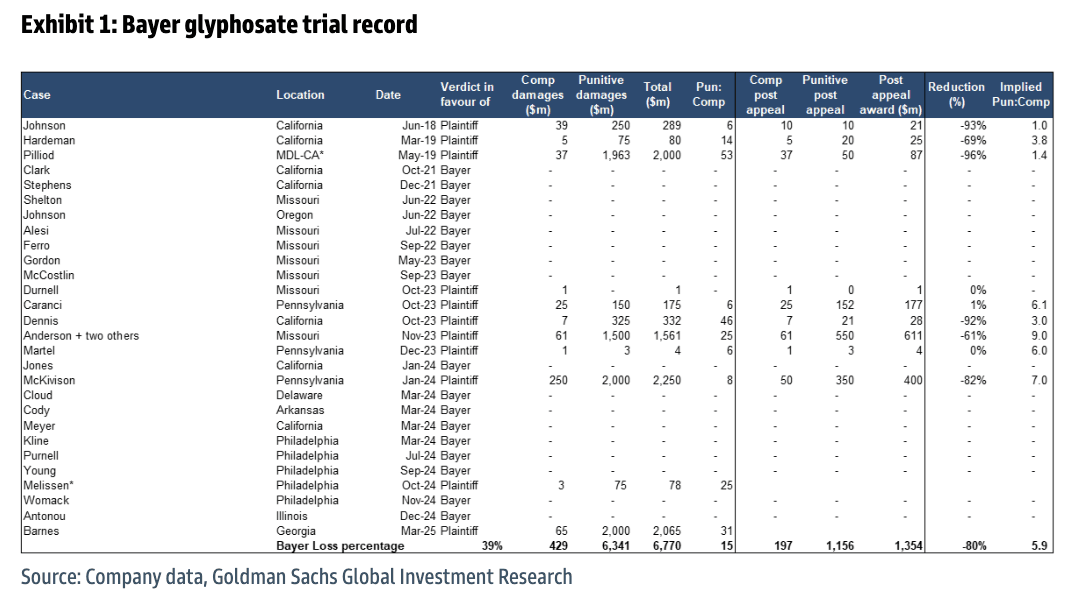
Task: Click the "Bayer Loss percentage" total row label
Action: pos(340,546)
